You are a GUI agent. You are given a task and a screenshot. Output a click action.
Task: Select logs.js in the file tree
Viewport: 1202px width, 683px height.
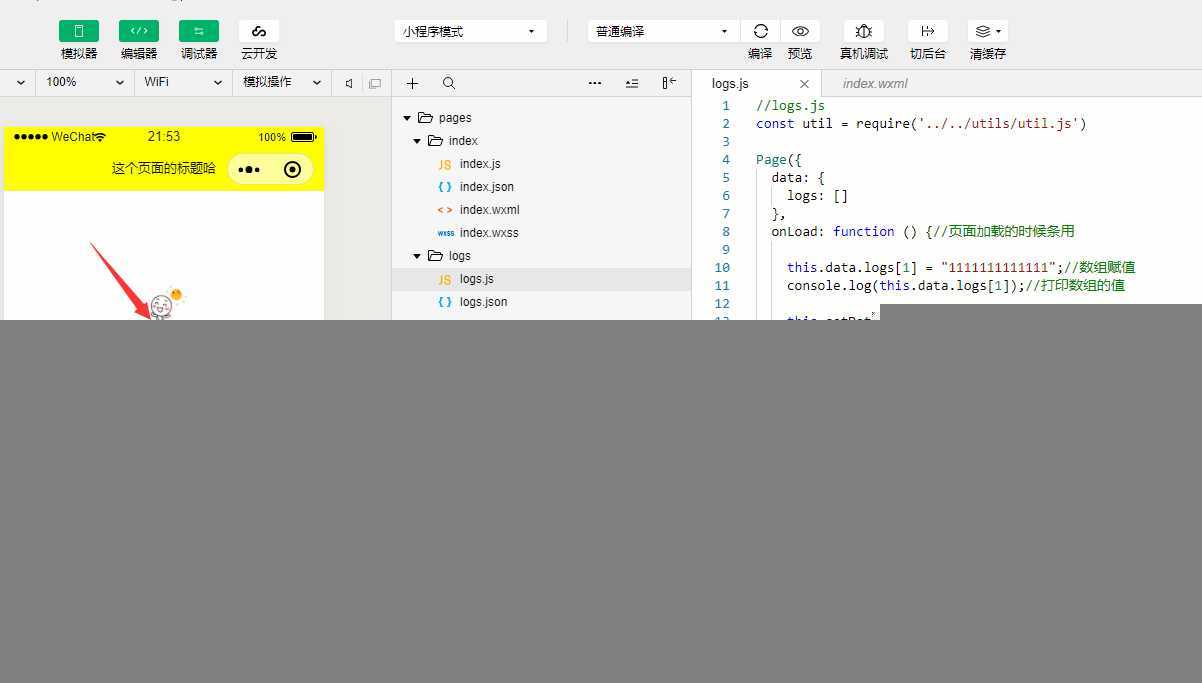pos(541,279)
